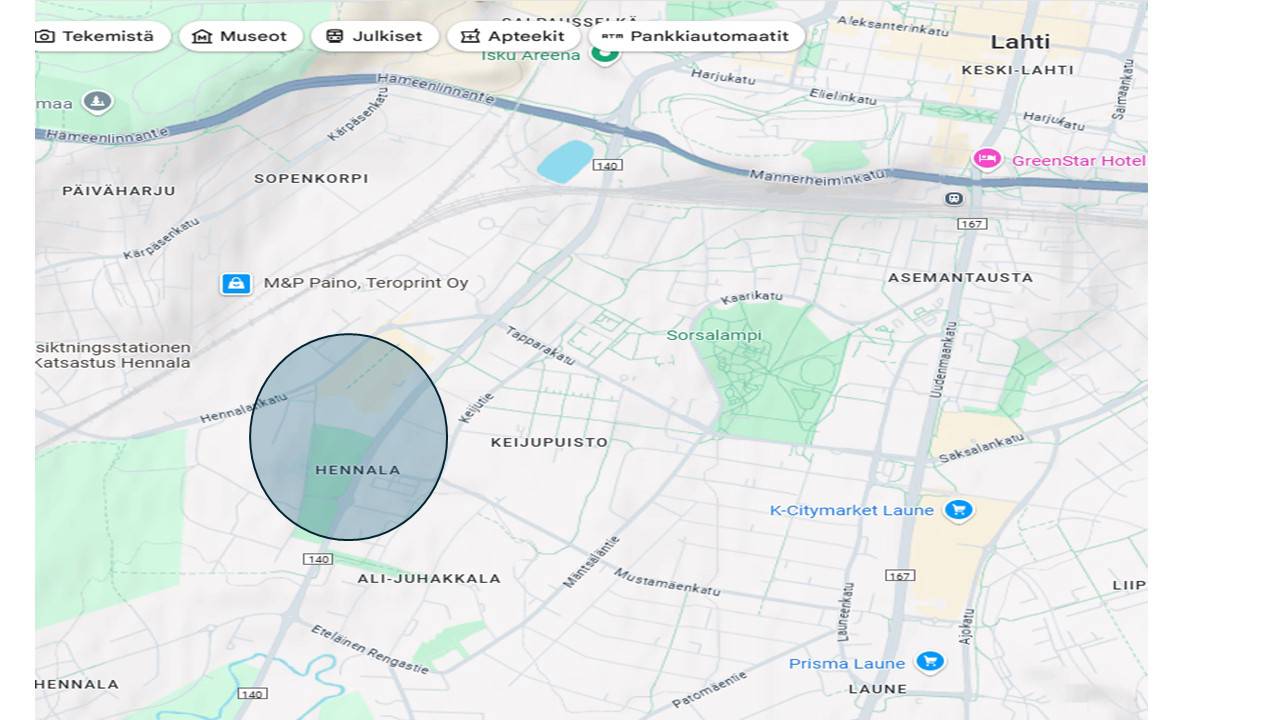The width and height of the screenshot is (1280, 720).
Task: Click the camera icon in the Tekemistä chip
Action: point(46,36)
